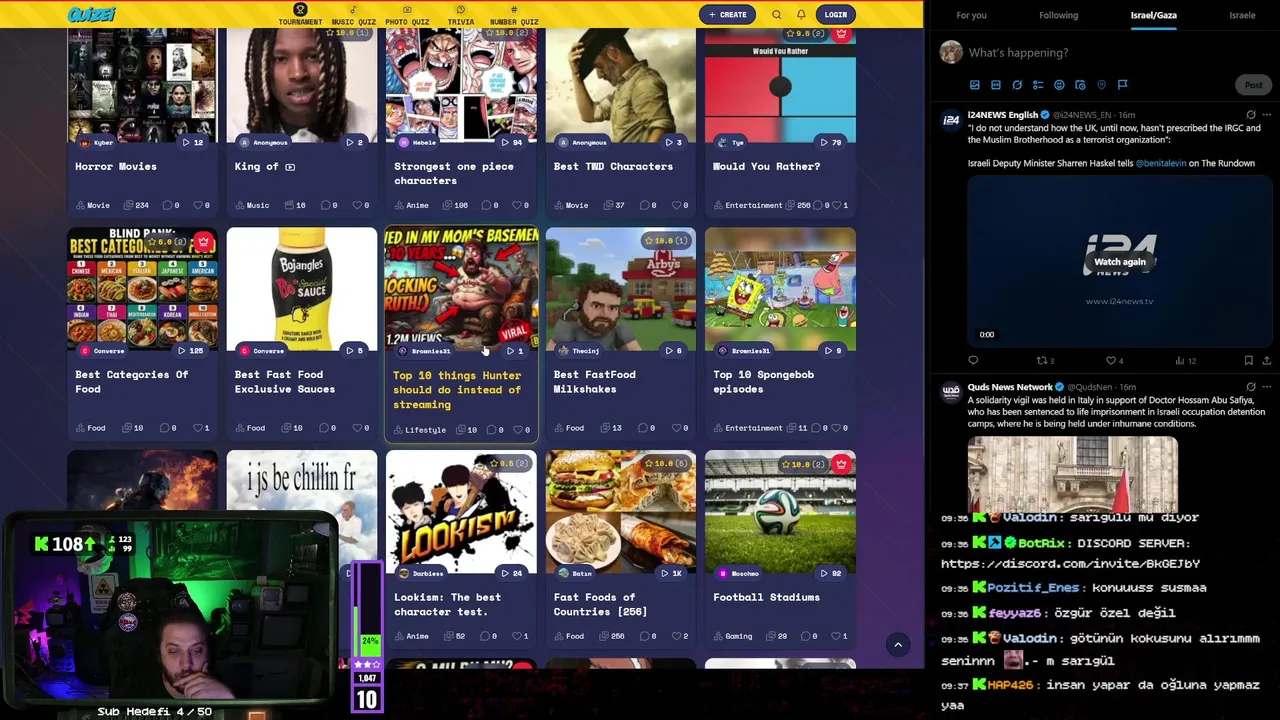This screenshot has width=1280, height=720.
Task: Open the Horror Movies quiz
Action: [x=116, y=167]
